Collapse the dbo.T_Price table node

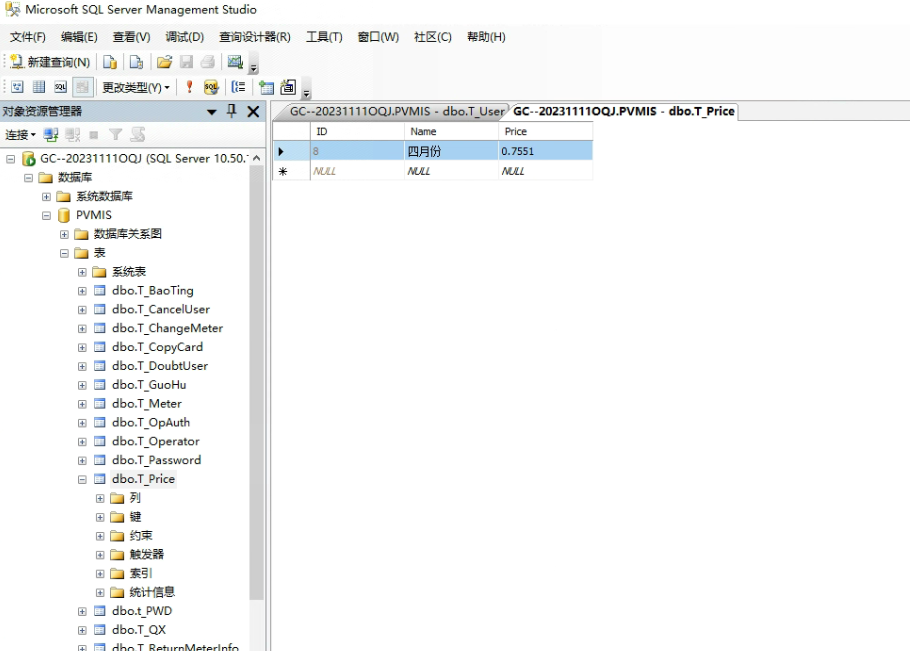(x=82, y=479)
